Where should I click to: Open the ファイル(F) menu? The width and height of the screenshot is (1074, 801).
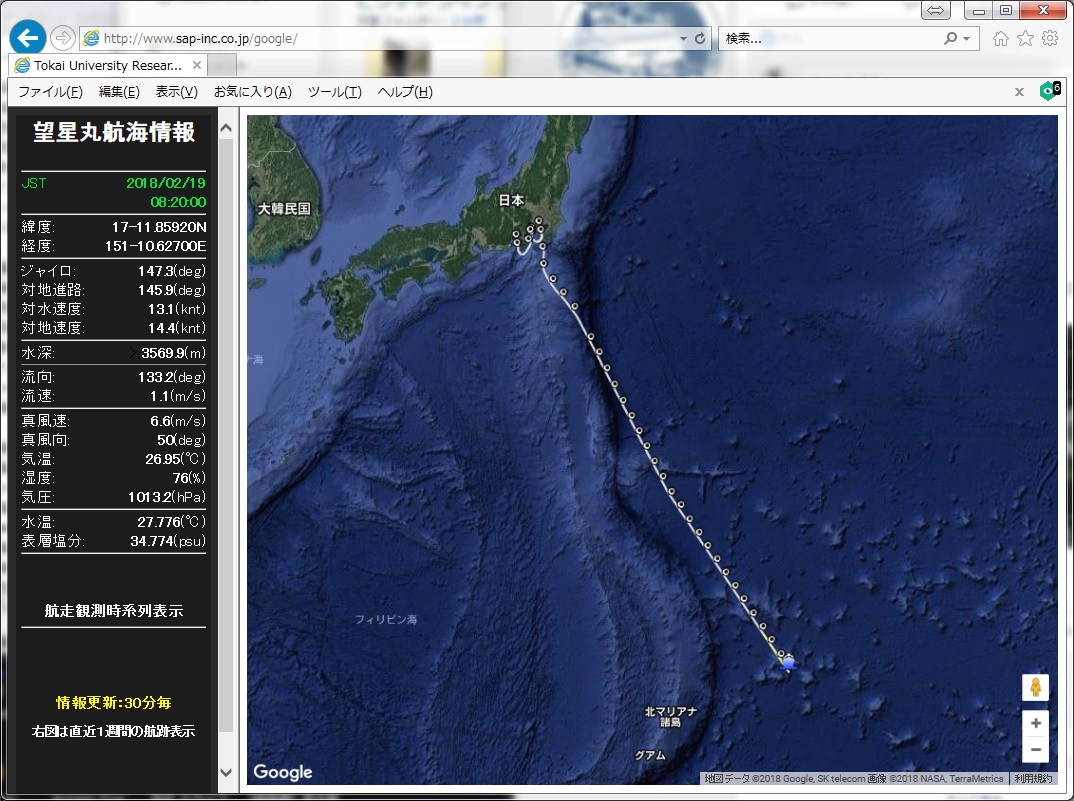tap(50, 92)
